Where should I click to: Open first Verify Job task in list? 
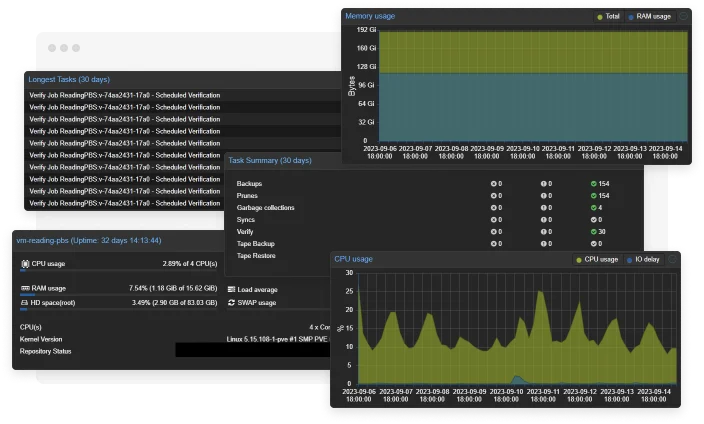pos(125,94)
